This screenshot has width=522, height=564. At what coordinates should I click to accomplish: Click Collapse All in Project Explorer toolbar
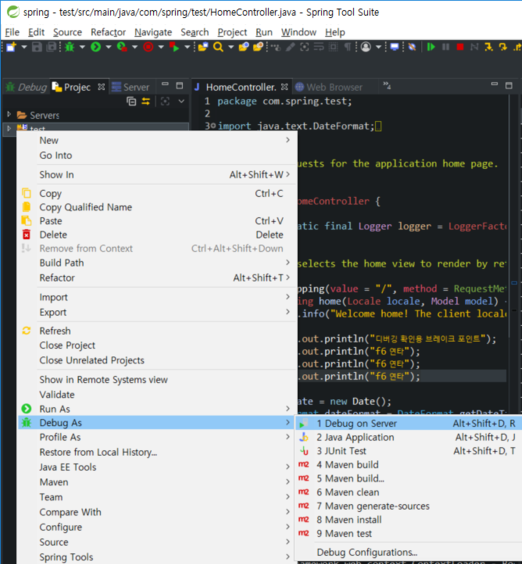132,101
